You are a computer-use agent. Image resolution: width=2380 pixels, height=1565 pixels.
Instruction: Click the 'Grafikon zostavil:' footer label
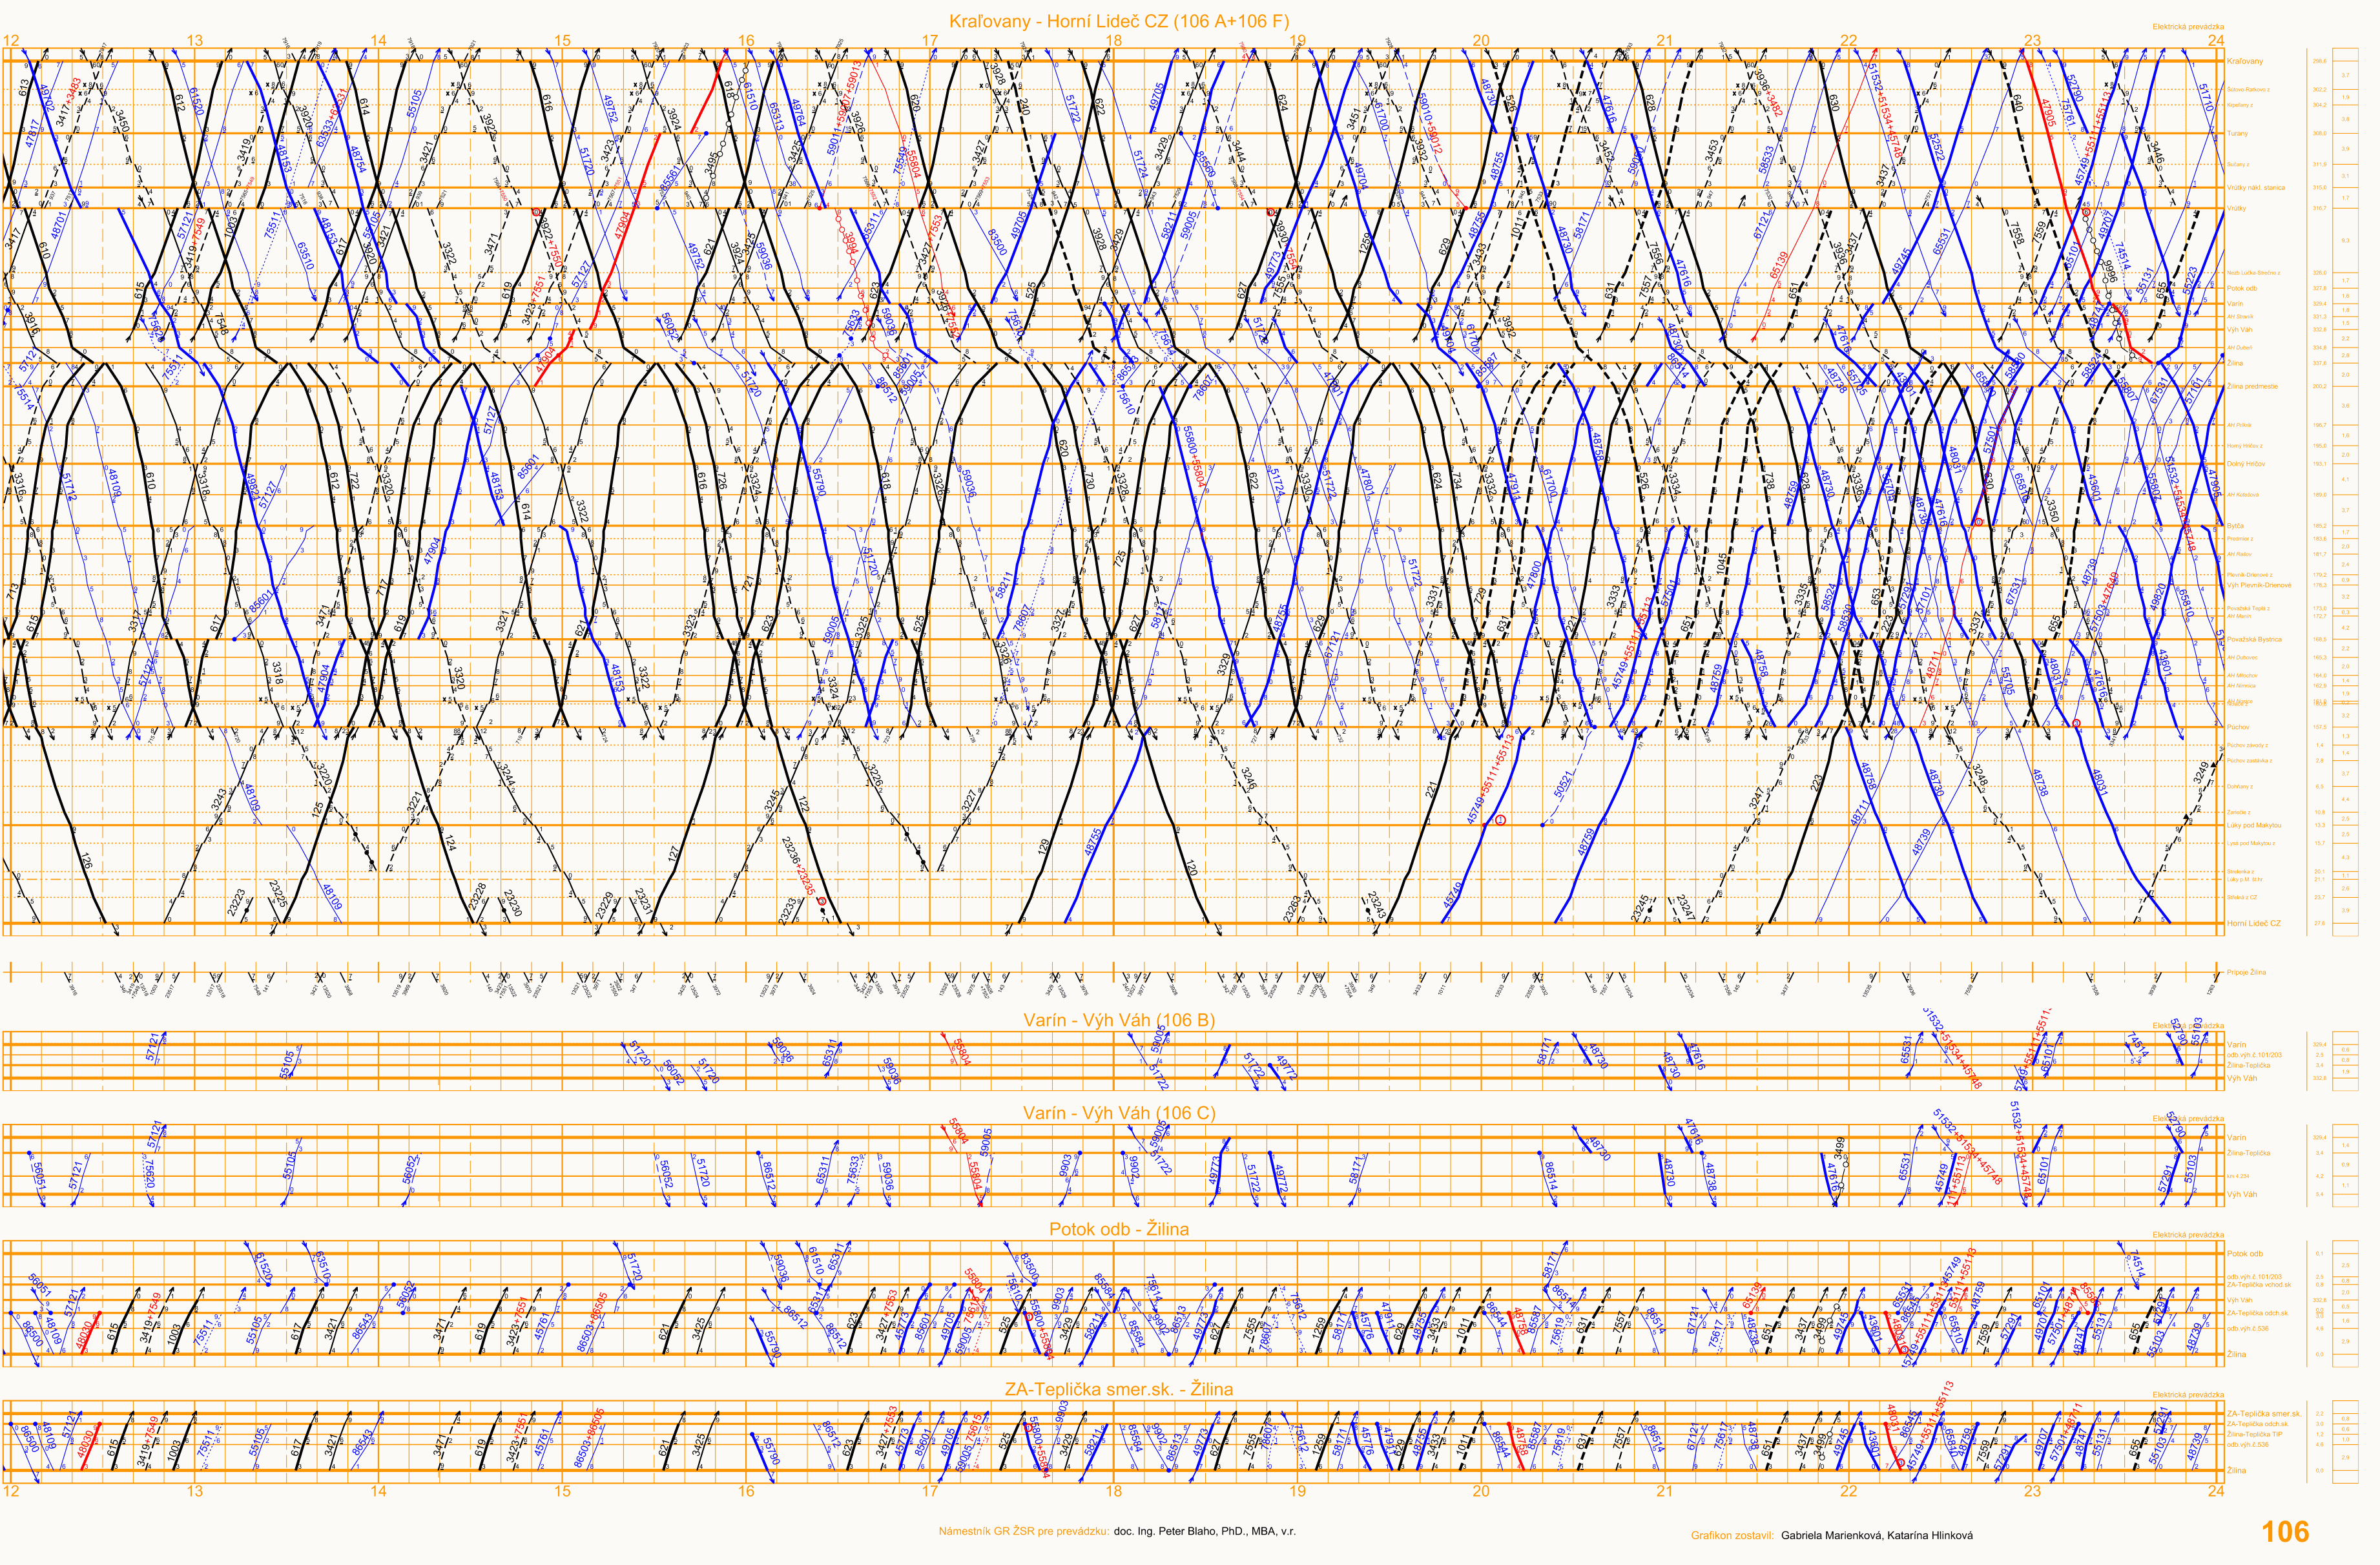(x=1732, y=1535)
